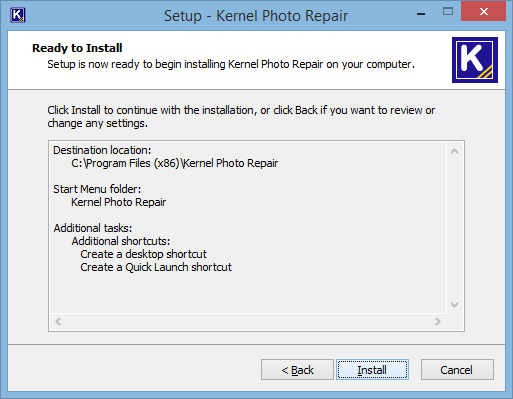Start installation with the Install button
The width and height of the screenshot is (513, 399).
click(372, 370)
